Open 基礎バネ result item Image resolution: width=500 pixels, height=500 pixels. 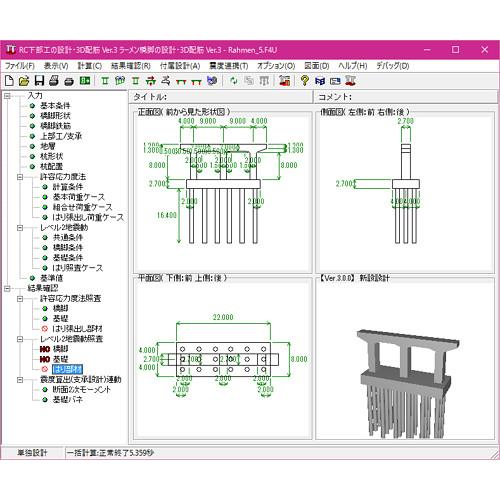(x=68, y=399)
